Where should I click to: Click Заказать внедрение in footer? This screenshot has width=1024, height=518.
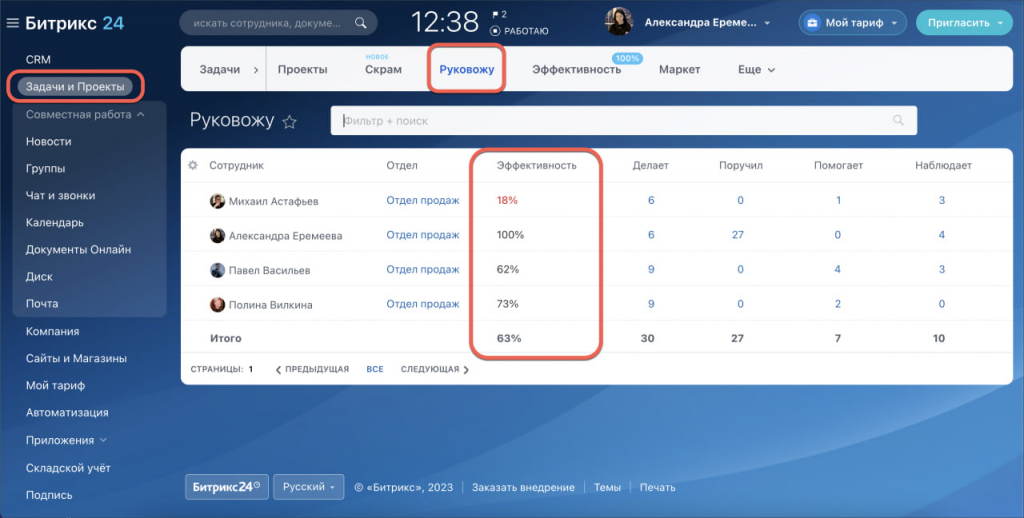[523, 487]
